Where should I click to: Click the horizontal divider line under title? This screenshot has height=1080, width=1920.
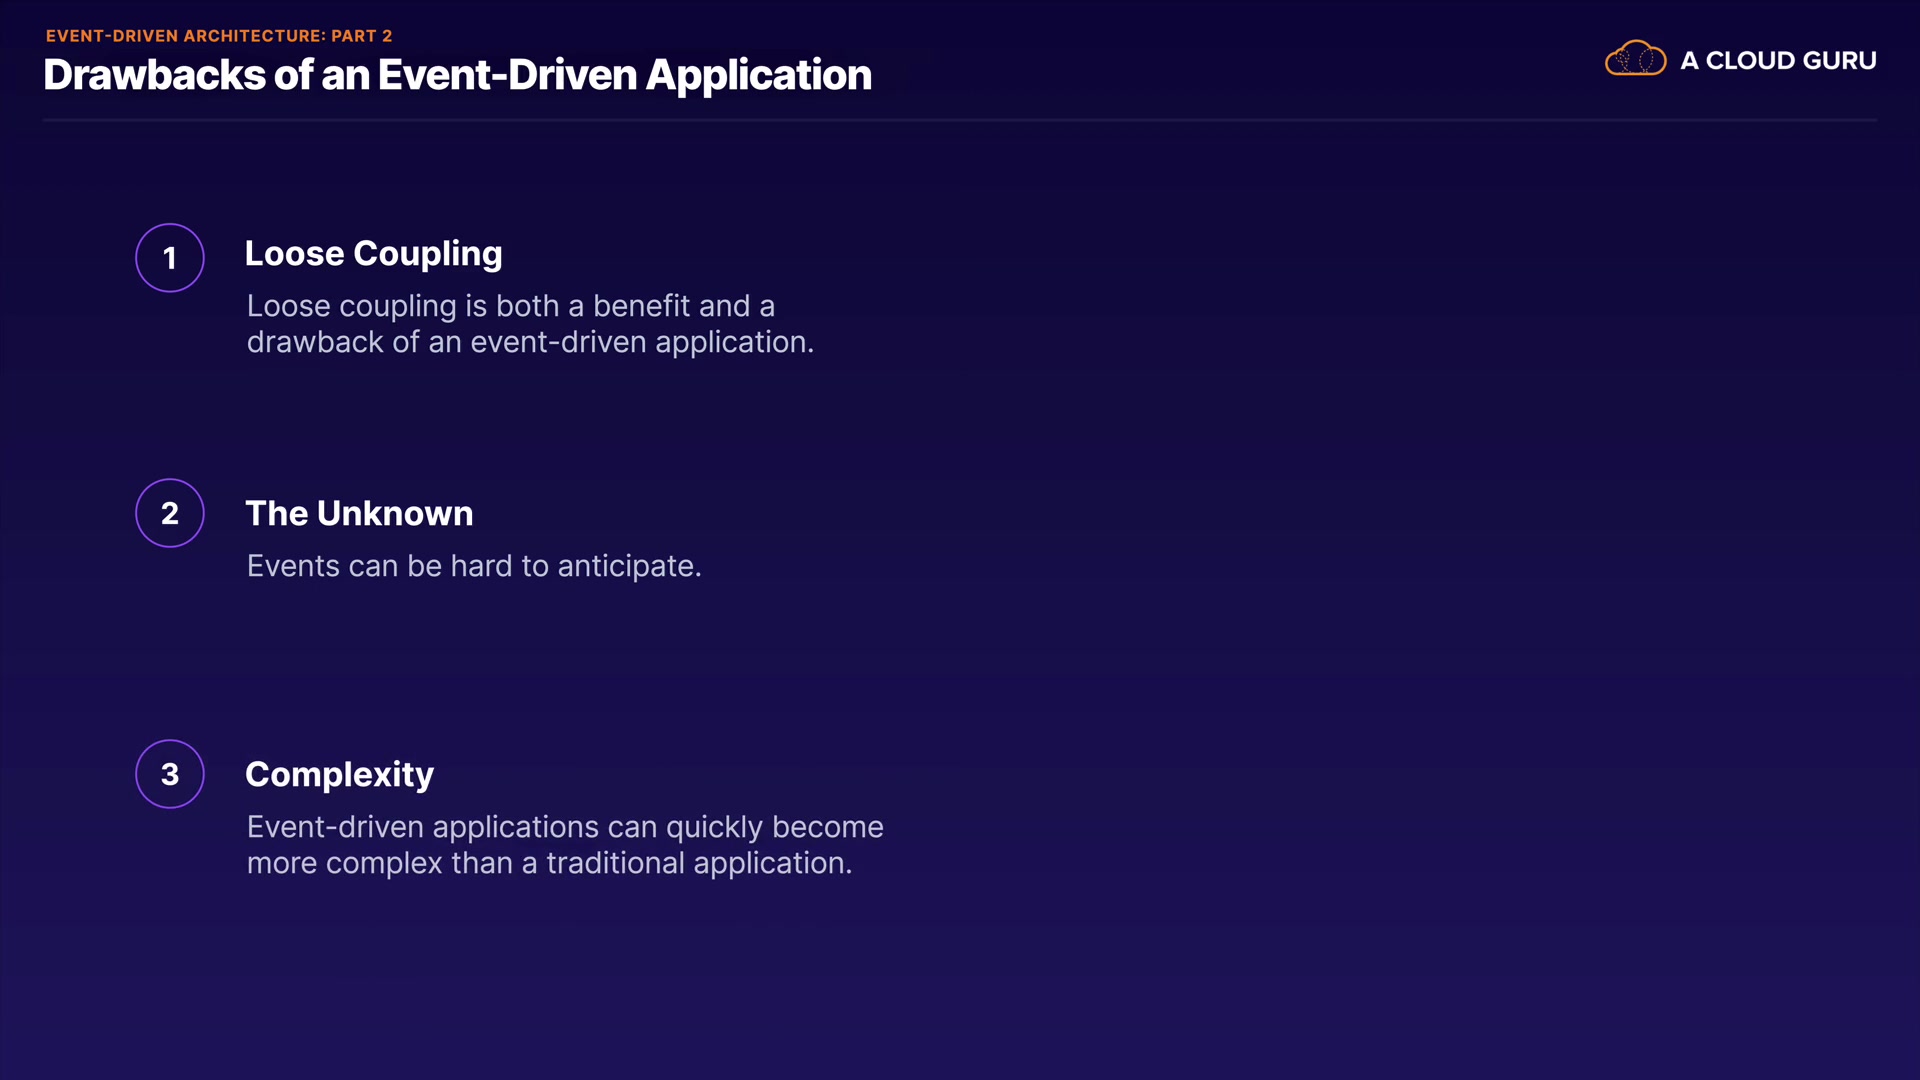point(960,120)
